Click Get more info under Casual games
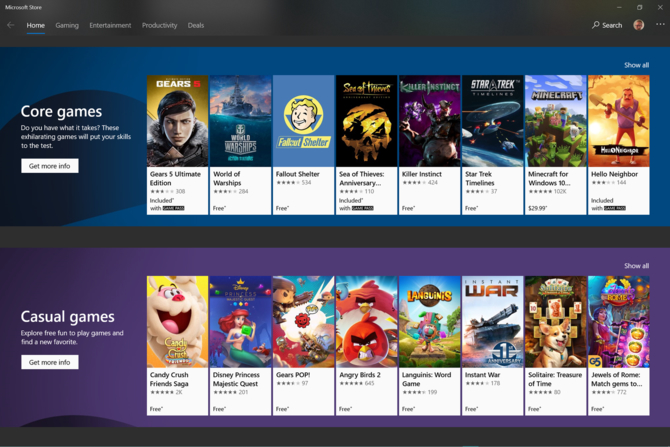This screenshot has width=670, height=447. click(x=50, y=362)
